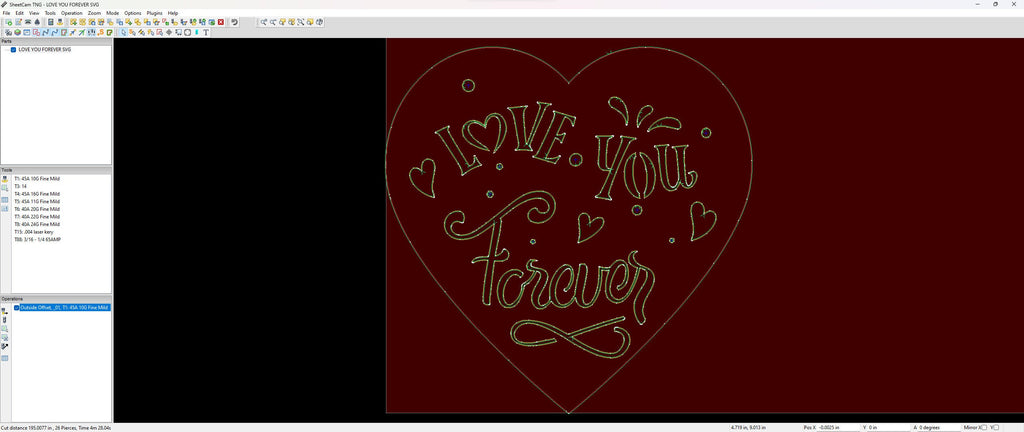Click the calculator job options icon
The image size is (1024, 432).
[50, 22]
